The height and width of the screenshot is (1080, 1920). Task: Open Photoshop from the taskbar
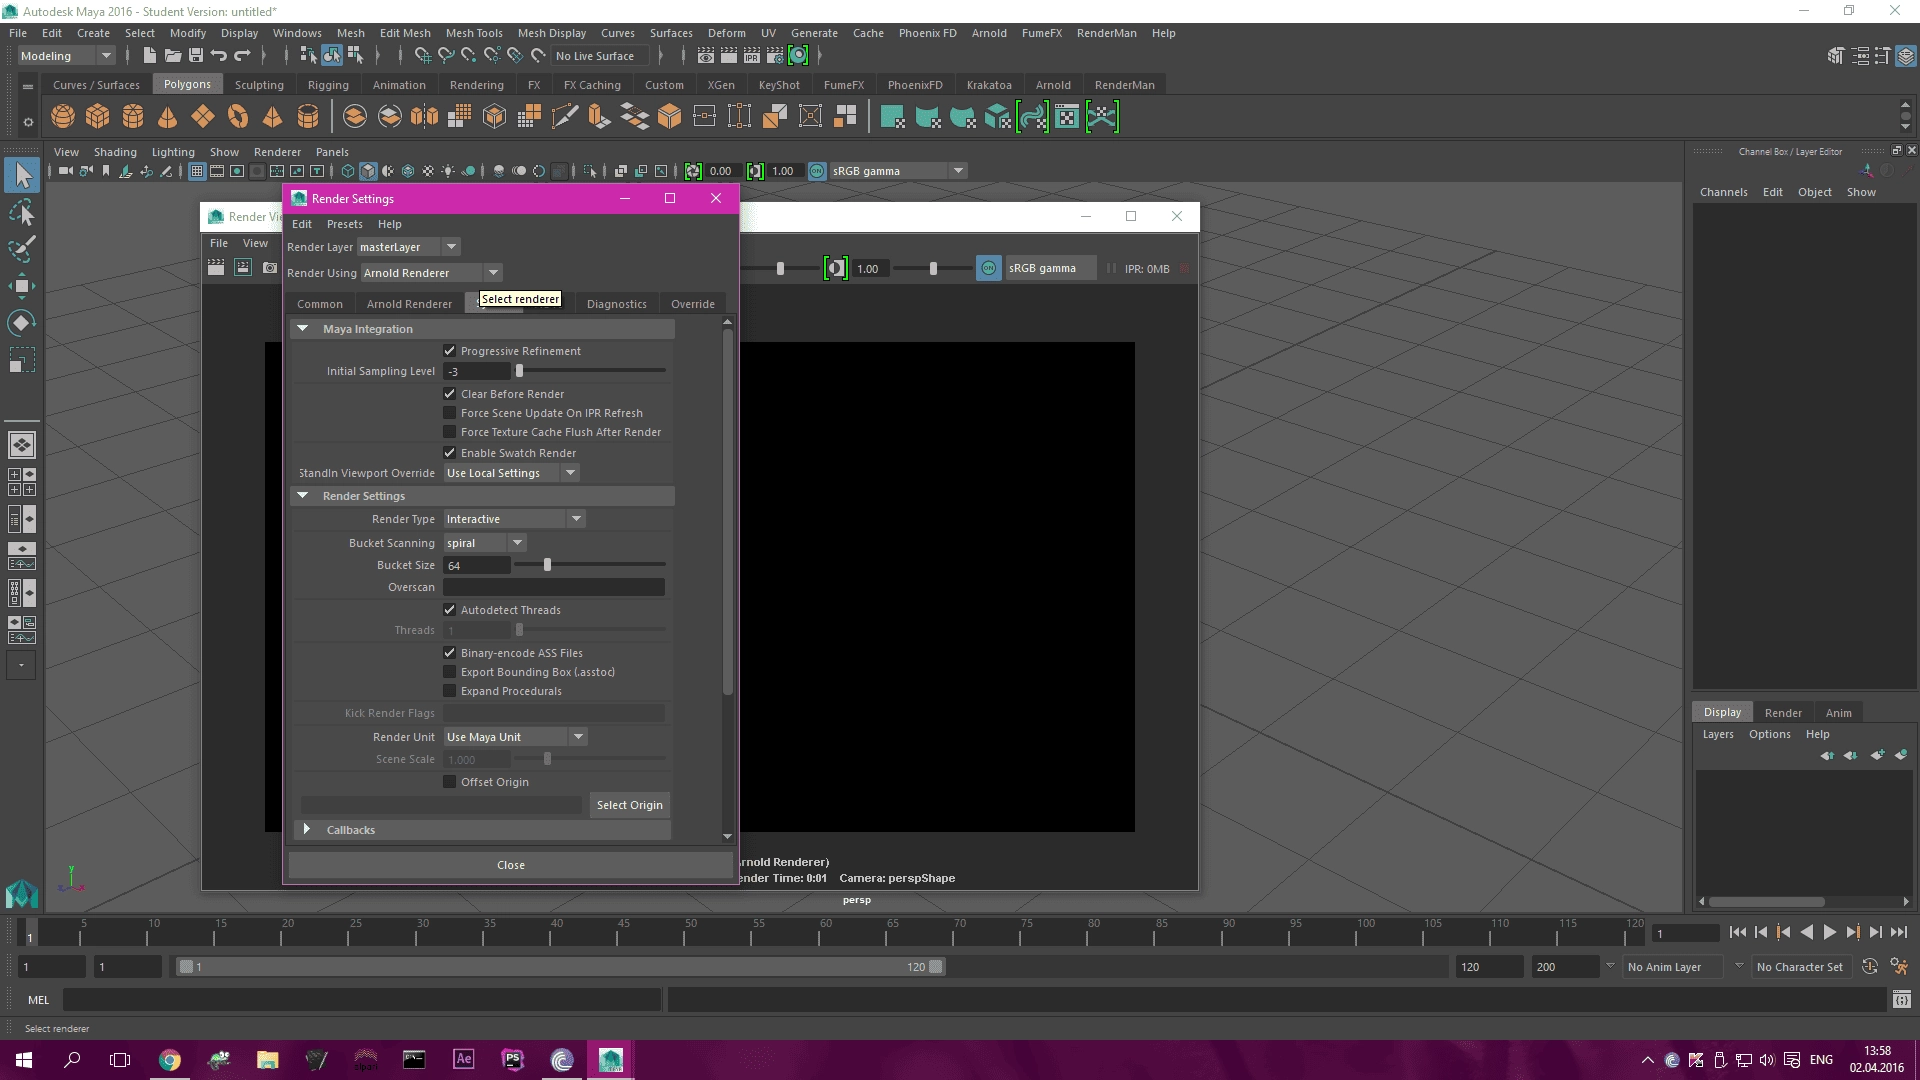[513, 1060]
